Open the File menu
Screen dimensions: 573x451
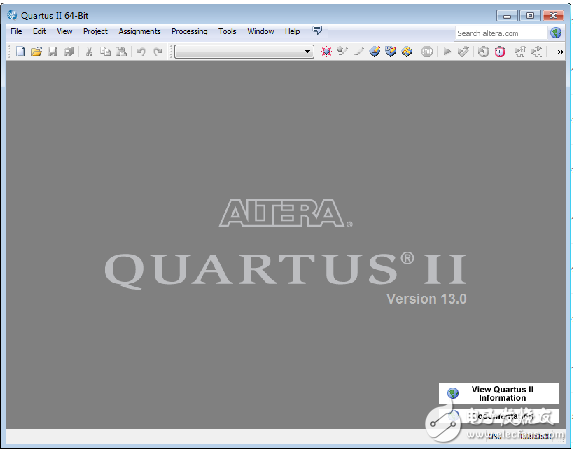click(16, 31)
